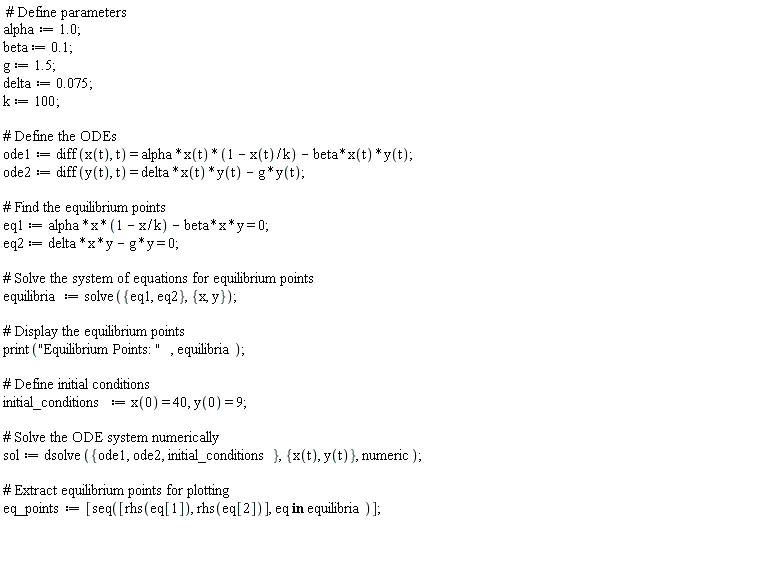Click the eq_points := seq line
Image resolution: width=768 pixels, height=588 pixels.
point(192,509)
